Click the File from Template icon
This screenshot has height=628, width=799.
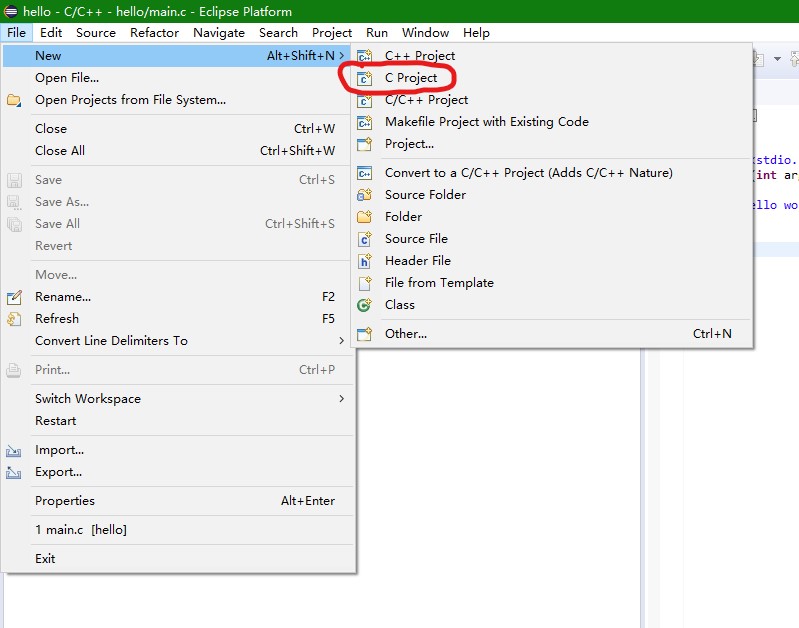[x=364, y=282]
